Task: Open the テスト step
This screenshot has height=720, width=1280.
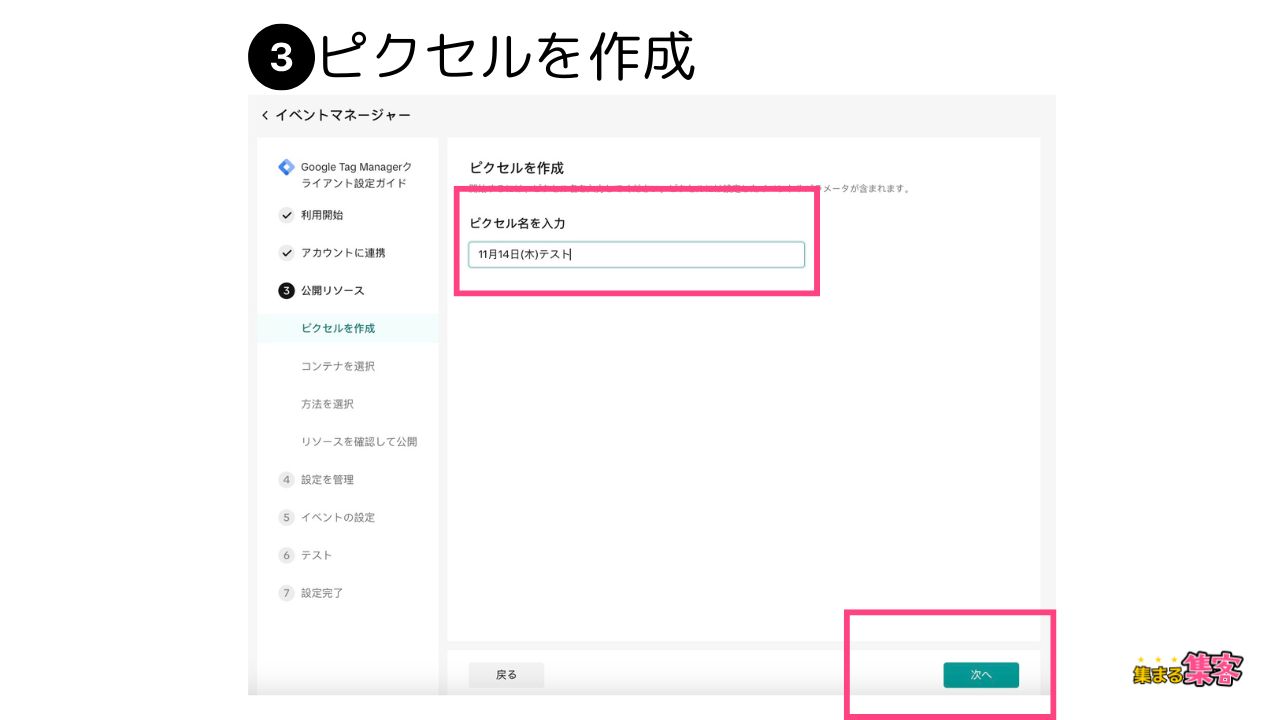Action: click(316, 555)
